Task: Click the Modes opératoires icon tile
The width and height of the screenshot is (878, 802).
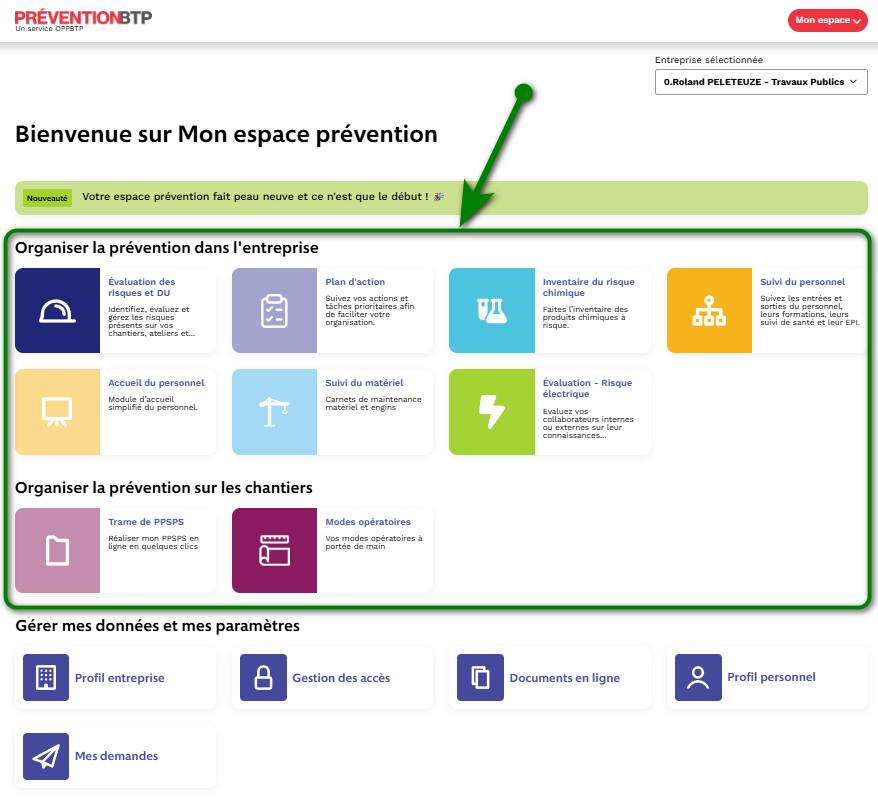Action: point(274,551)
